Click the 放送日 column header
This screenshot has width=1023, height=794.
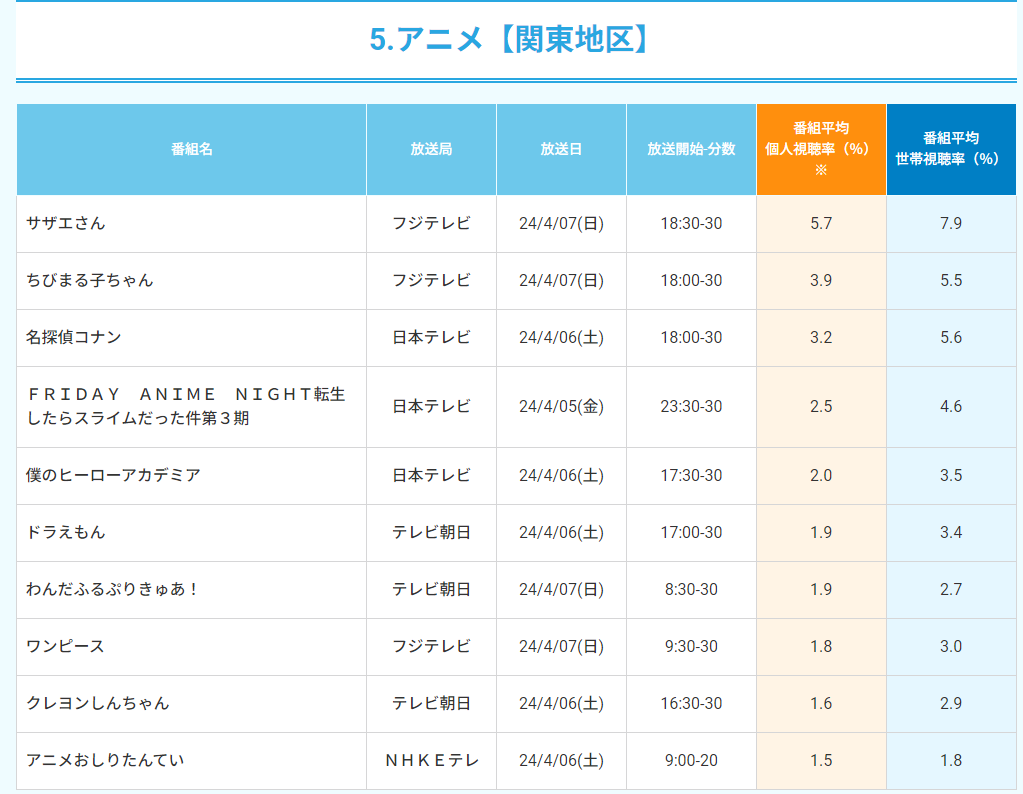pyautogui.click(x=561, y=149)
